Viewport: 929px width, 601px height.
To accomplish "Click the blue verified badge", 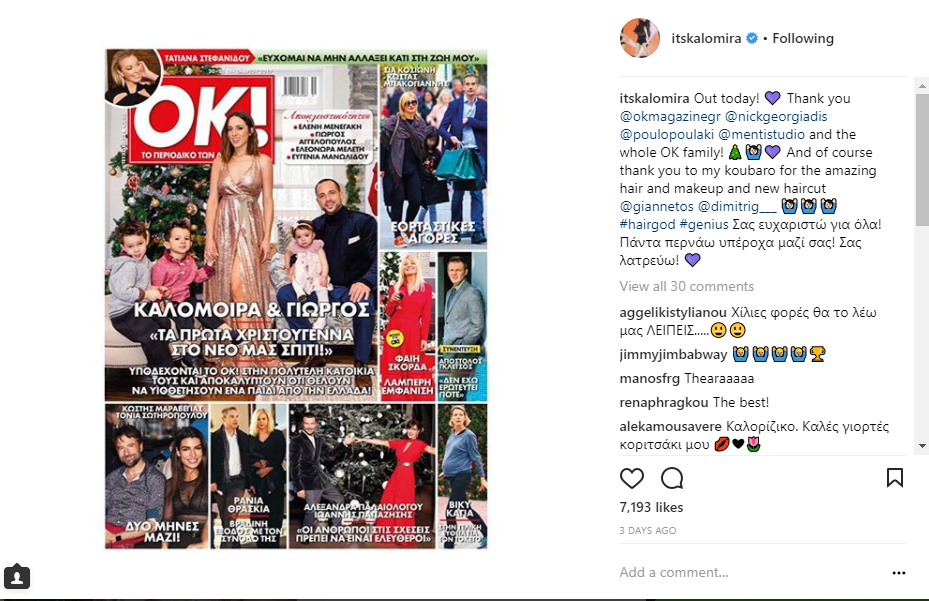I will pos(752,39).
